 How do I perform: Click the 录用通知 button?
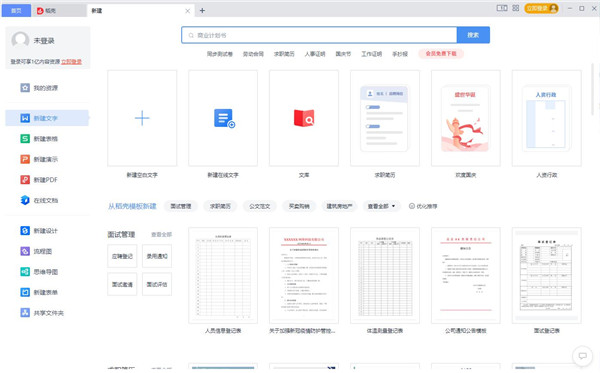157,256
